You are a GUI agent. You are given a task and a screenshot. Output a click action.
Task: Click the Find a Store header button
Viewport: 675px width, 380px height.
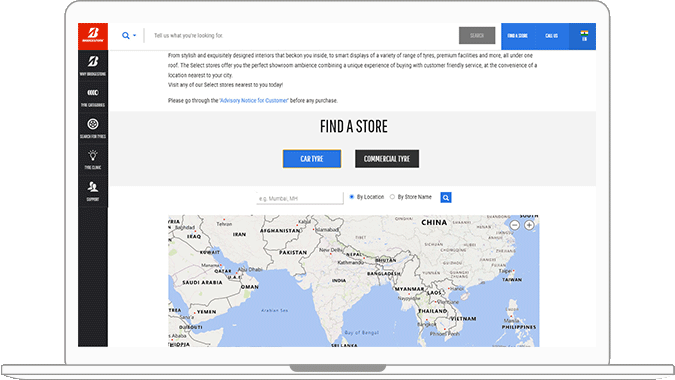click(x=517, y=36)
